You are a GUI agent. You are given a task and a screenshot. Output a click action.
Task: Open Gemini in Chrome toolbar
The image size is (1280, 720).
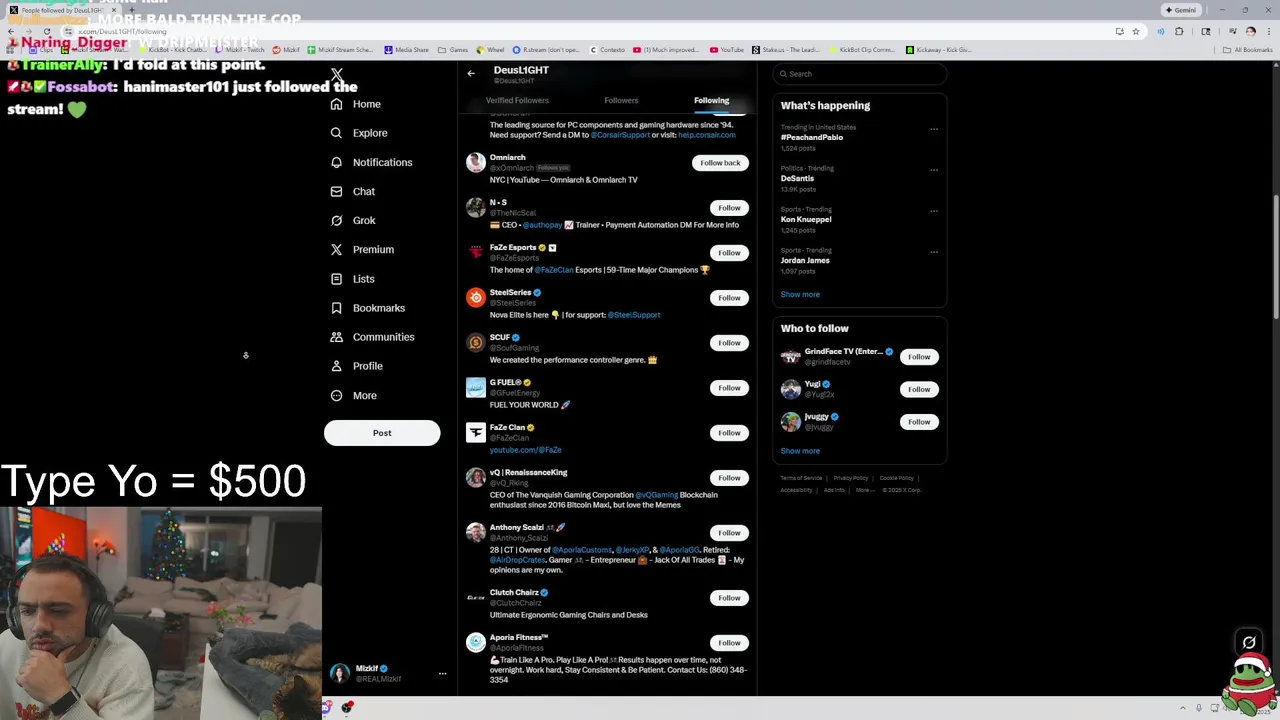[x=1181, y=10]
